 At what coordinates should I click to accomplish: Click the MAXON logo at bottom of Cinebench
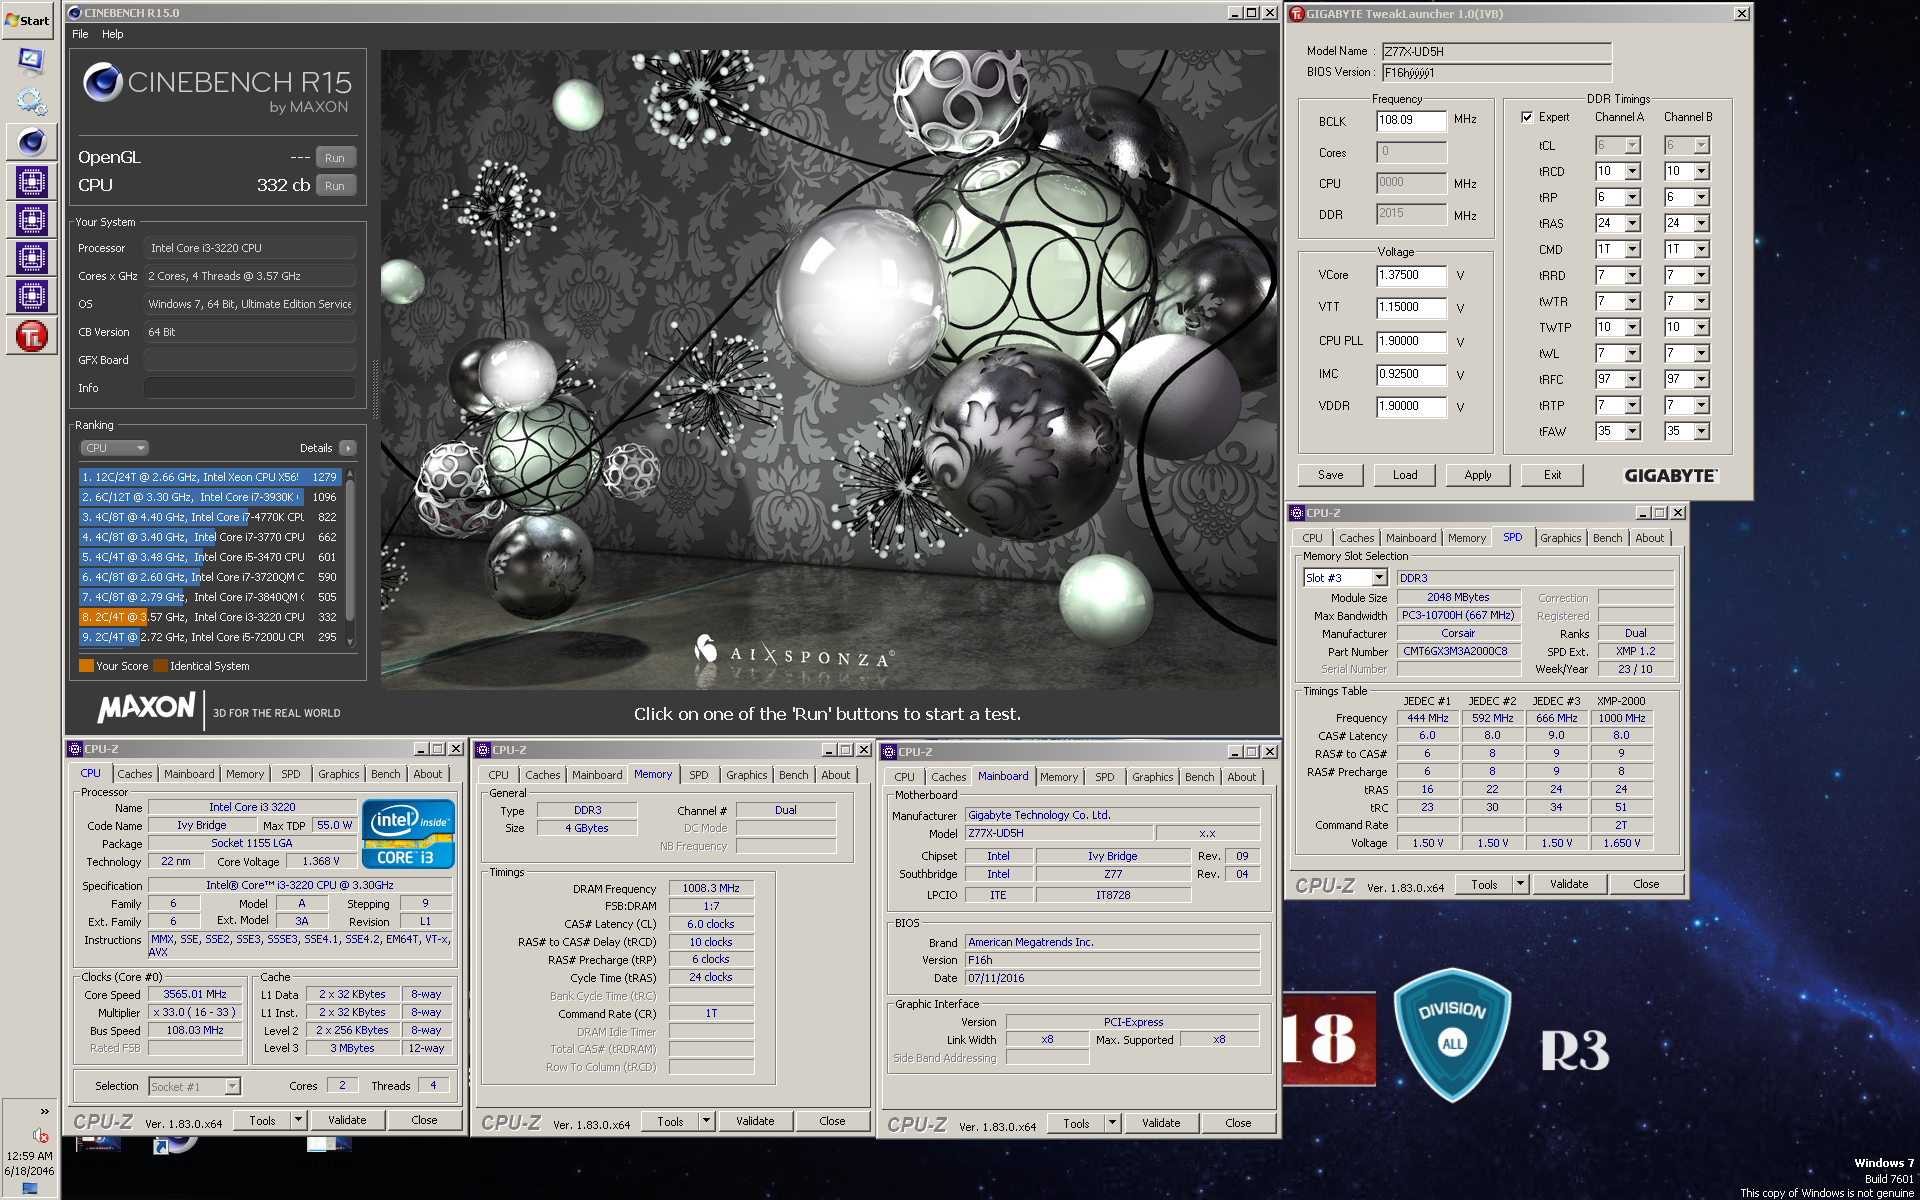(x=147, y=708)
